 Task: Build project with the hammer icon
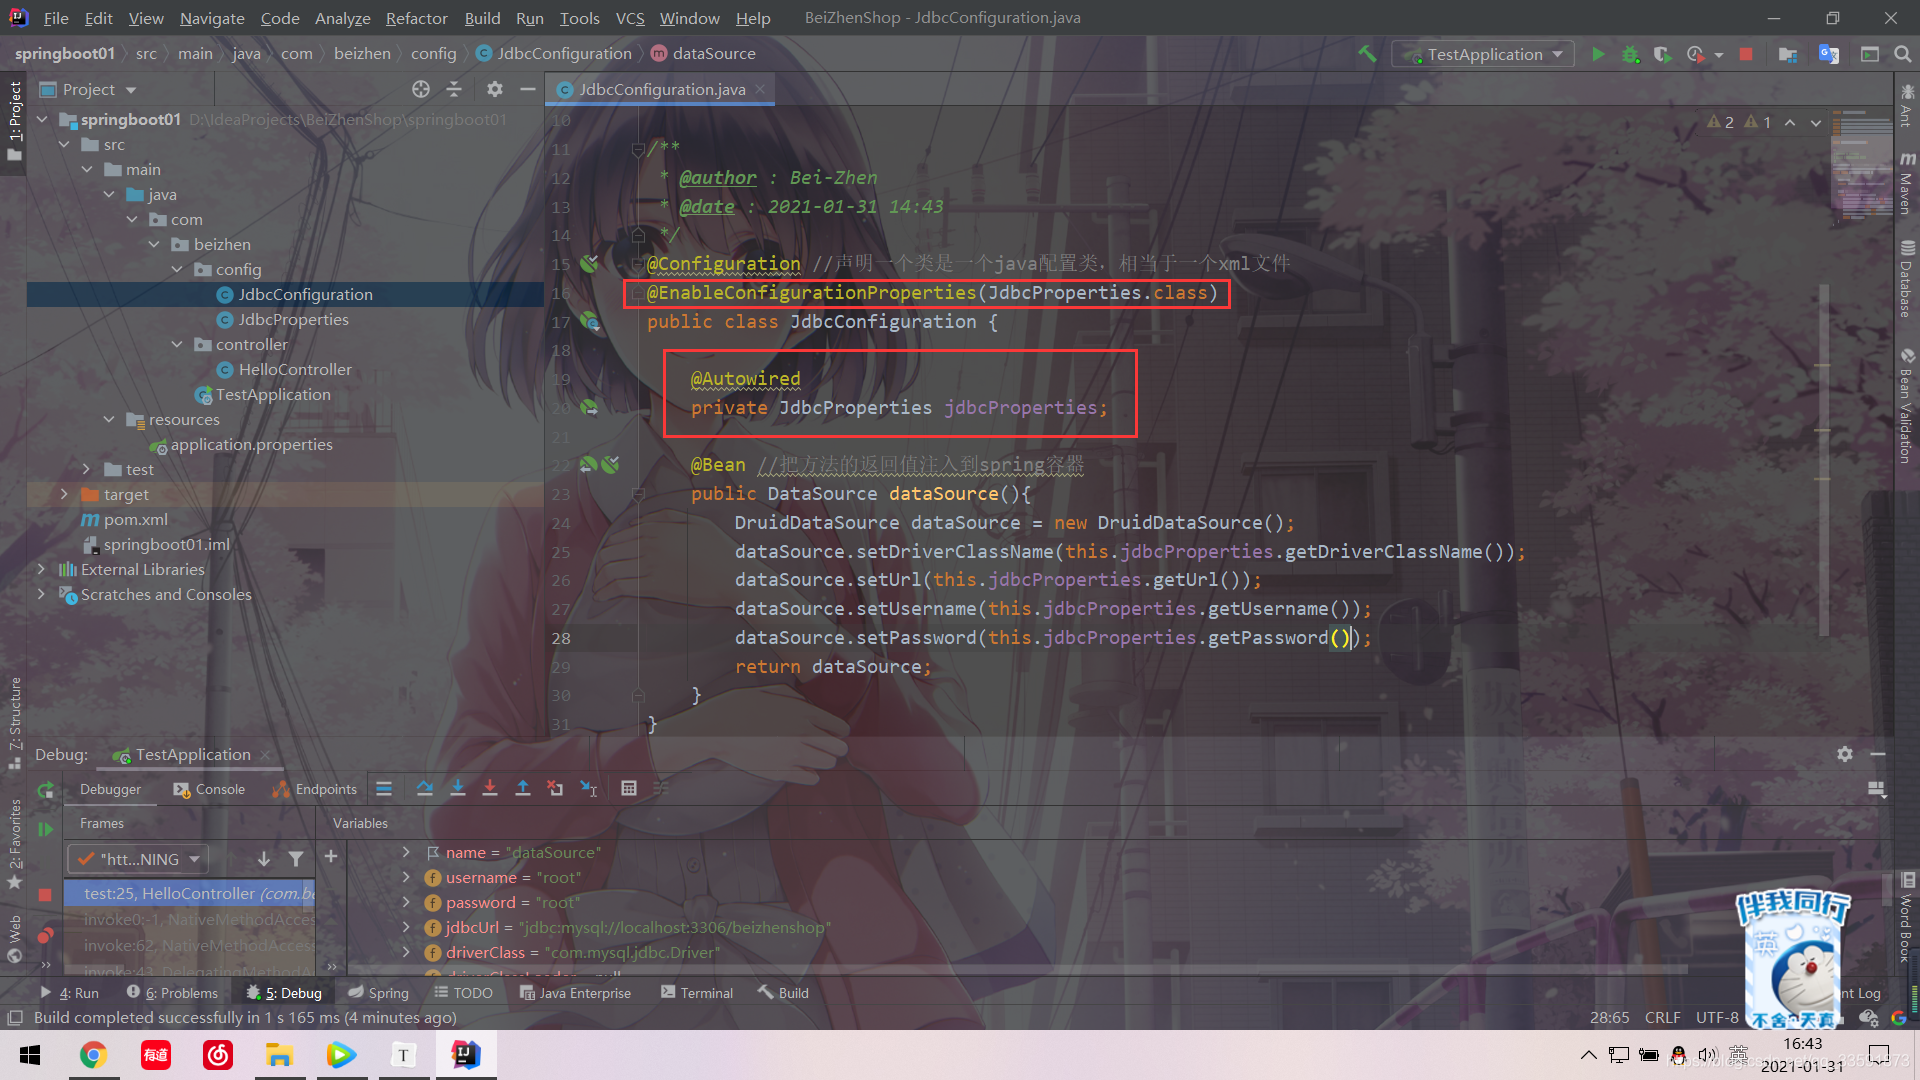1367,54
